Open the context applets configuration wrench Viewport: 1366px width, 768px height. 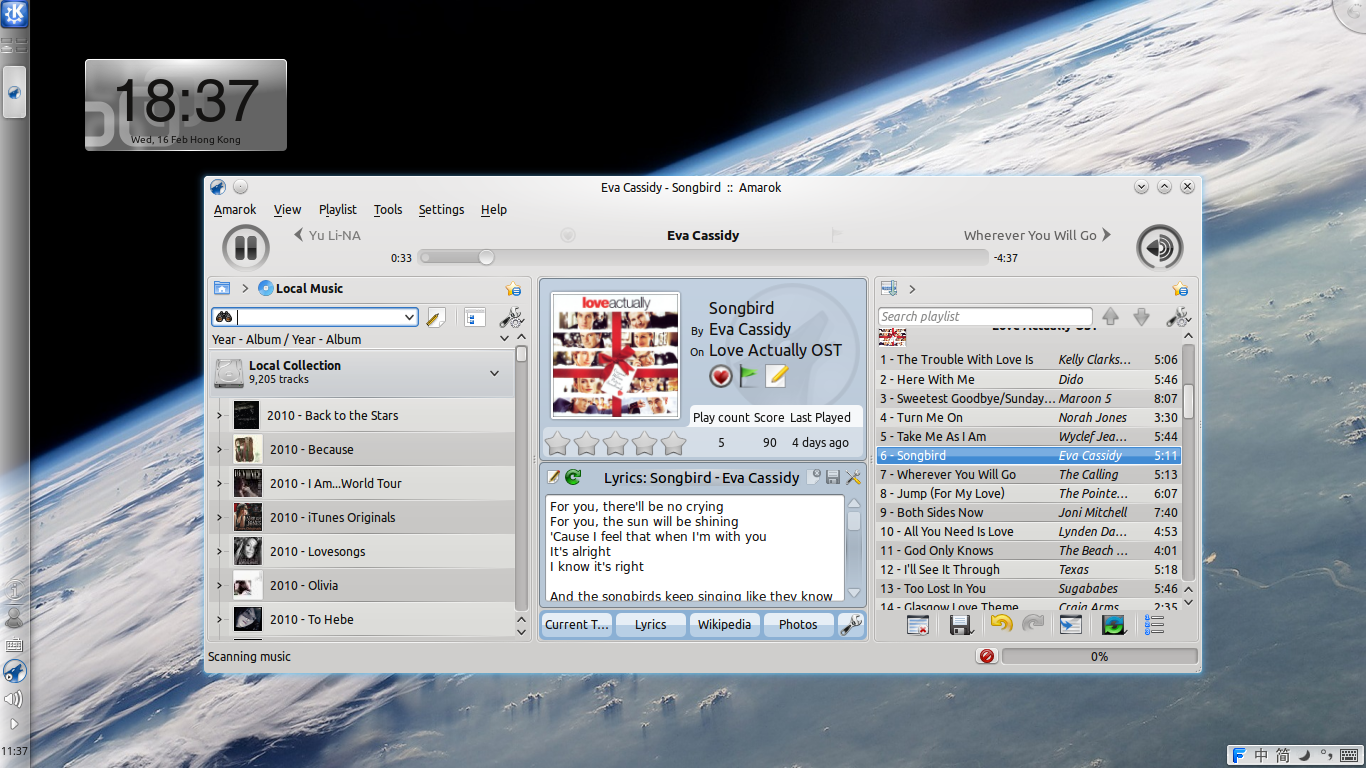click(851, 625)
